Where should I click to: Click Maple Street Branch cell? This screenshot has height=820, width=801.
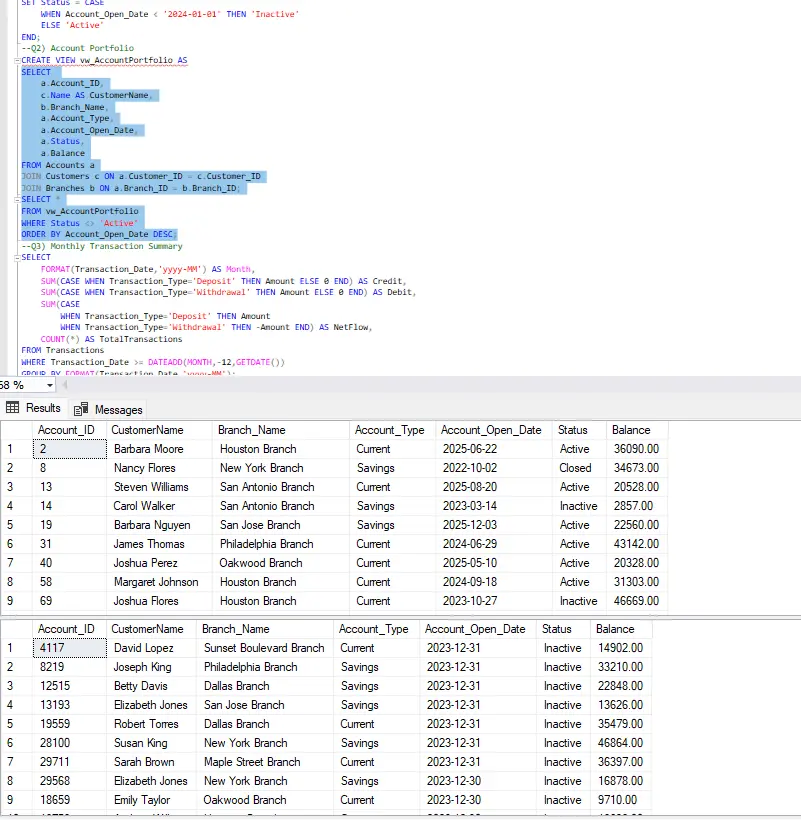click(265, 762)
